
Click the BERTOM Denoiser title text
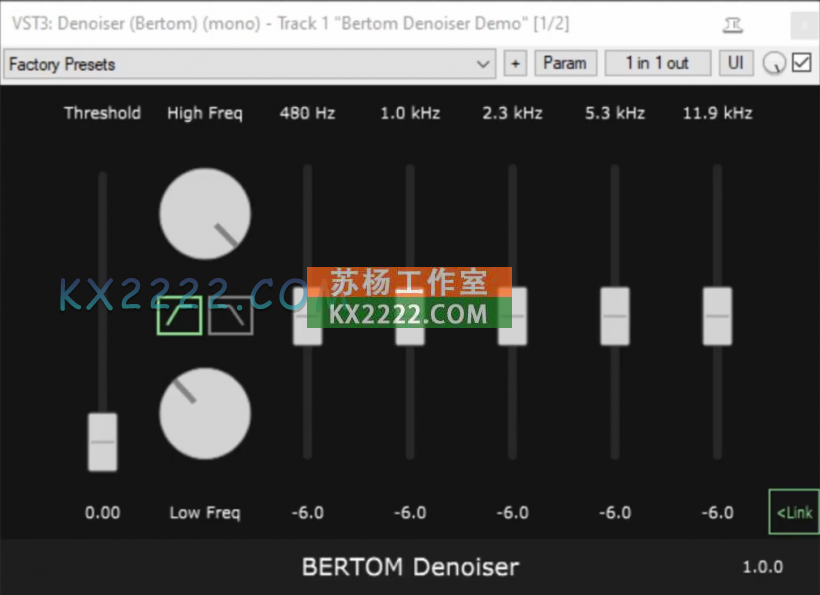click(411, 567)
